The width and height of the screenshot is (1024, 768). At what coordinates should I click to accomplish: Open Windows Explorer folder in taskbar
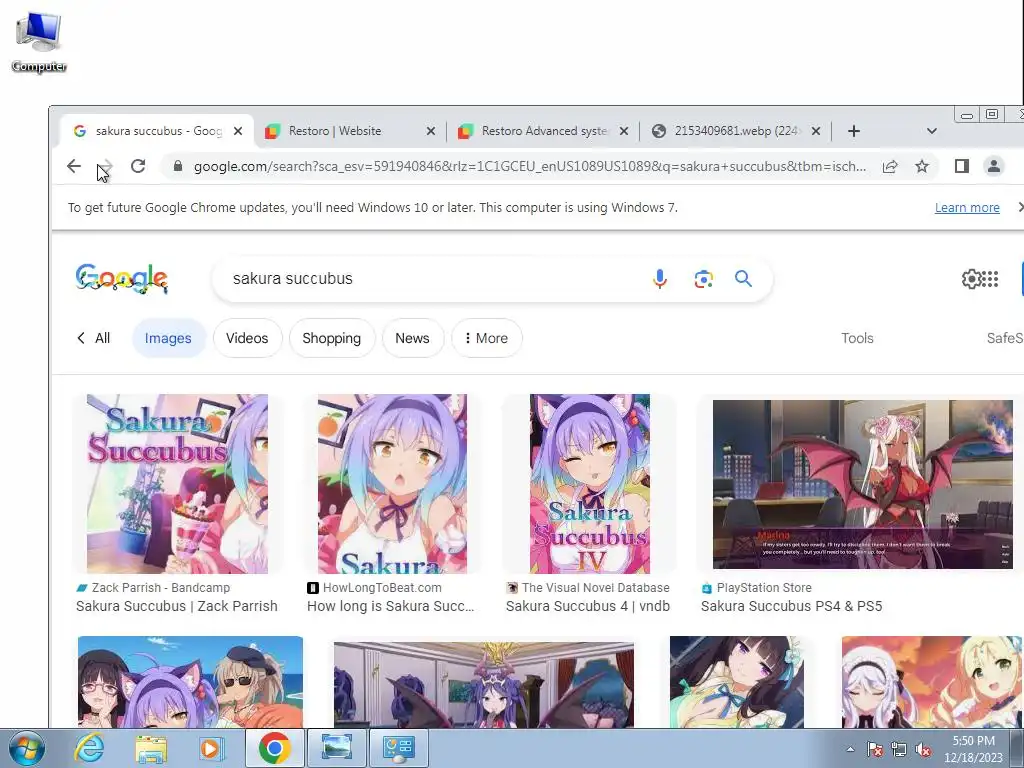point(150,748)
